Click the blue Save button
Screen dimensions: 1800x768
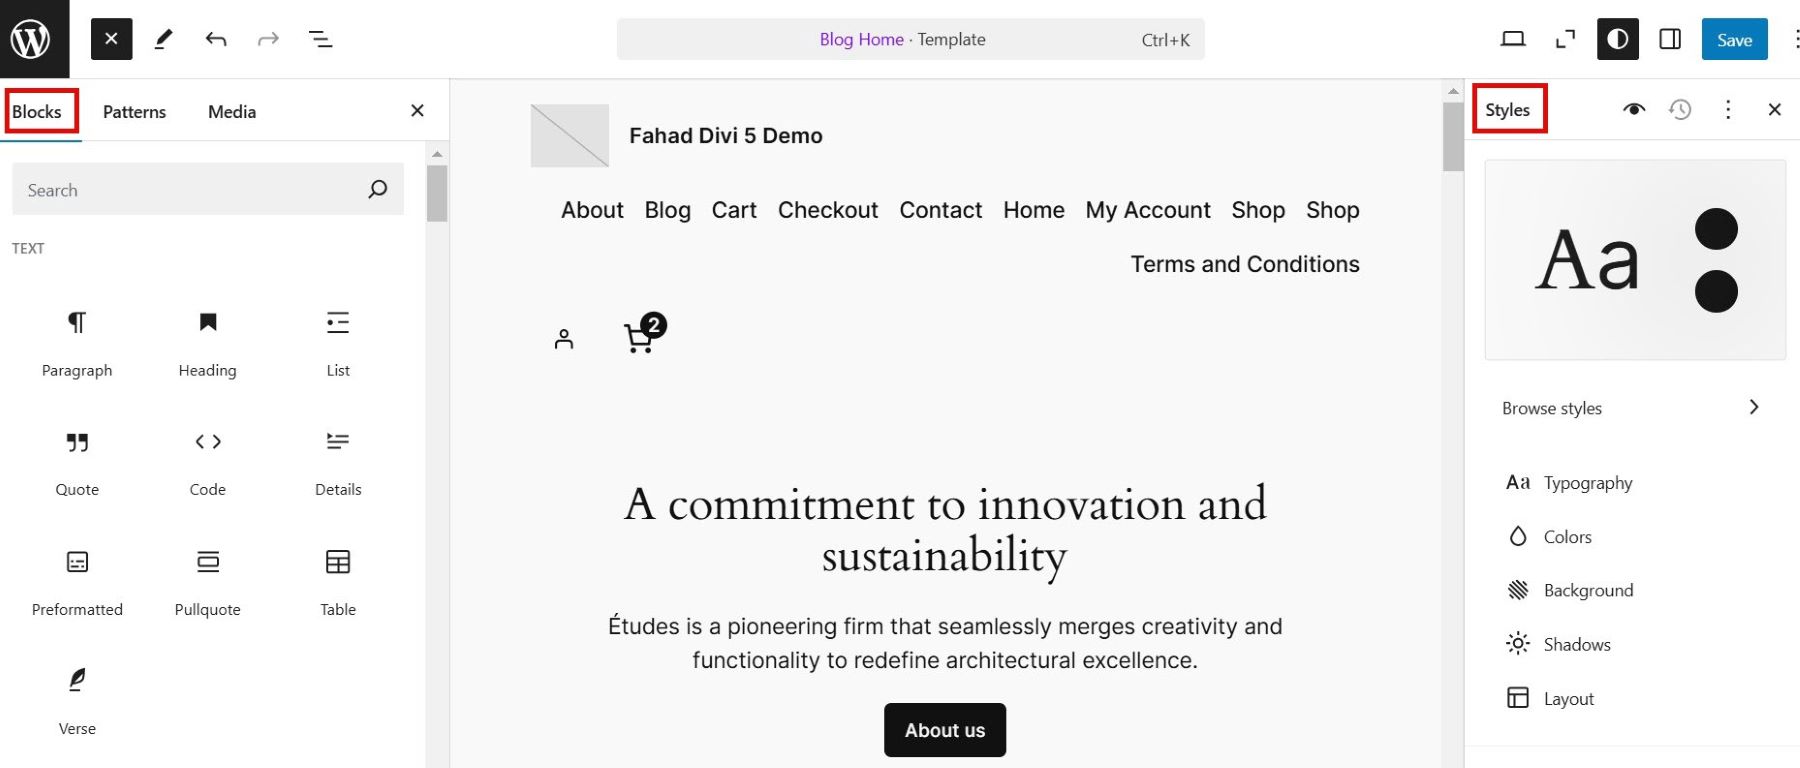click(1734, 39)
